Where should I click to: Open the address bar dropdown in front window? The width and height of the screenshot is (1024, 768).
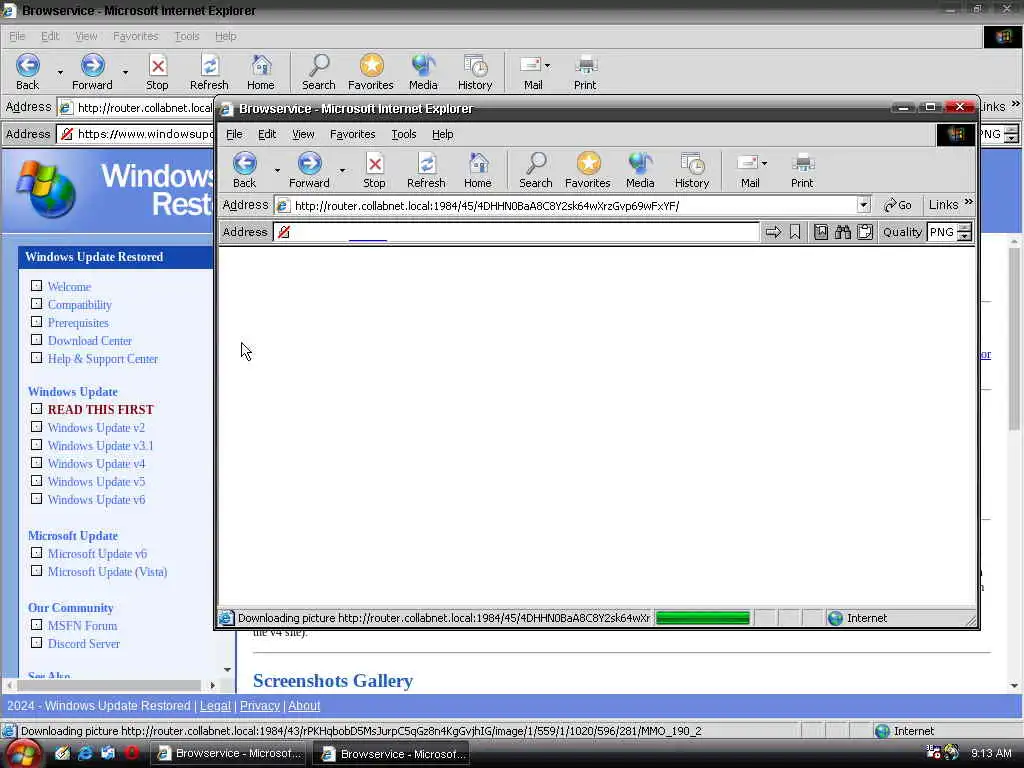tap(863, 205)
